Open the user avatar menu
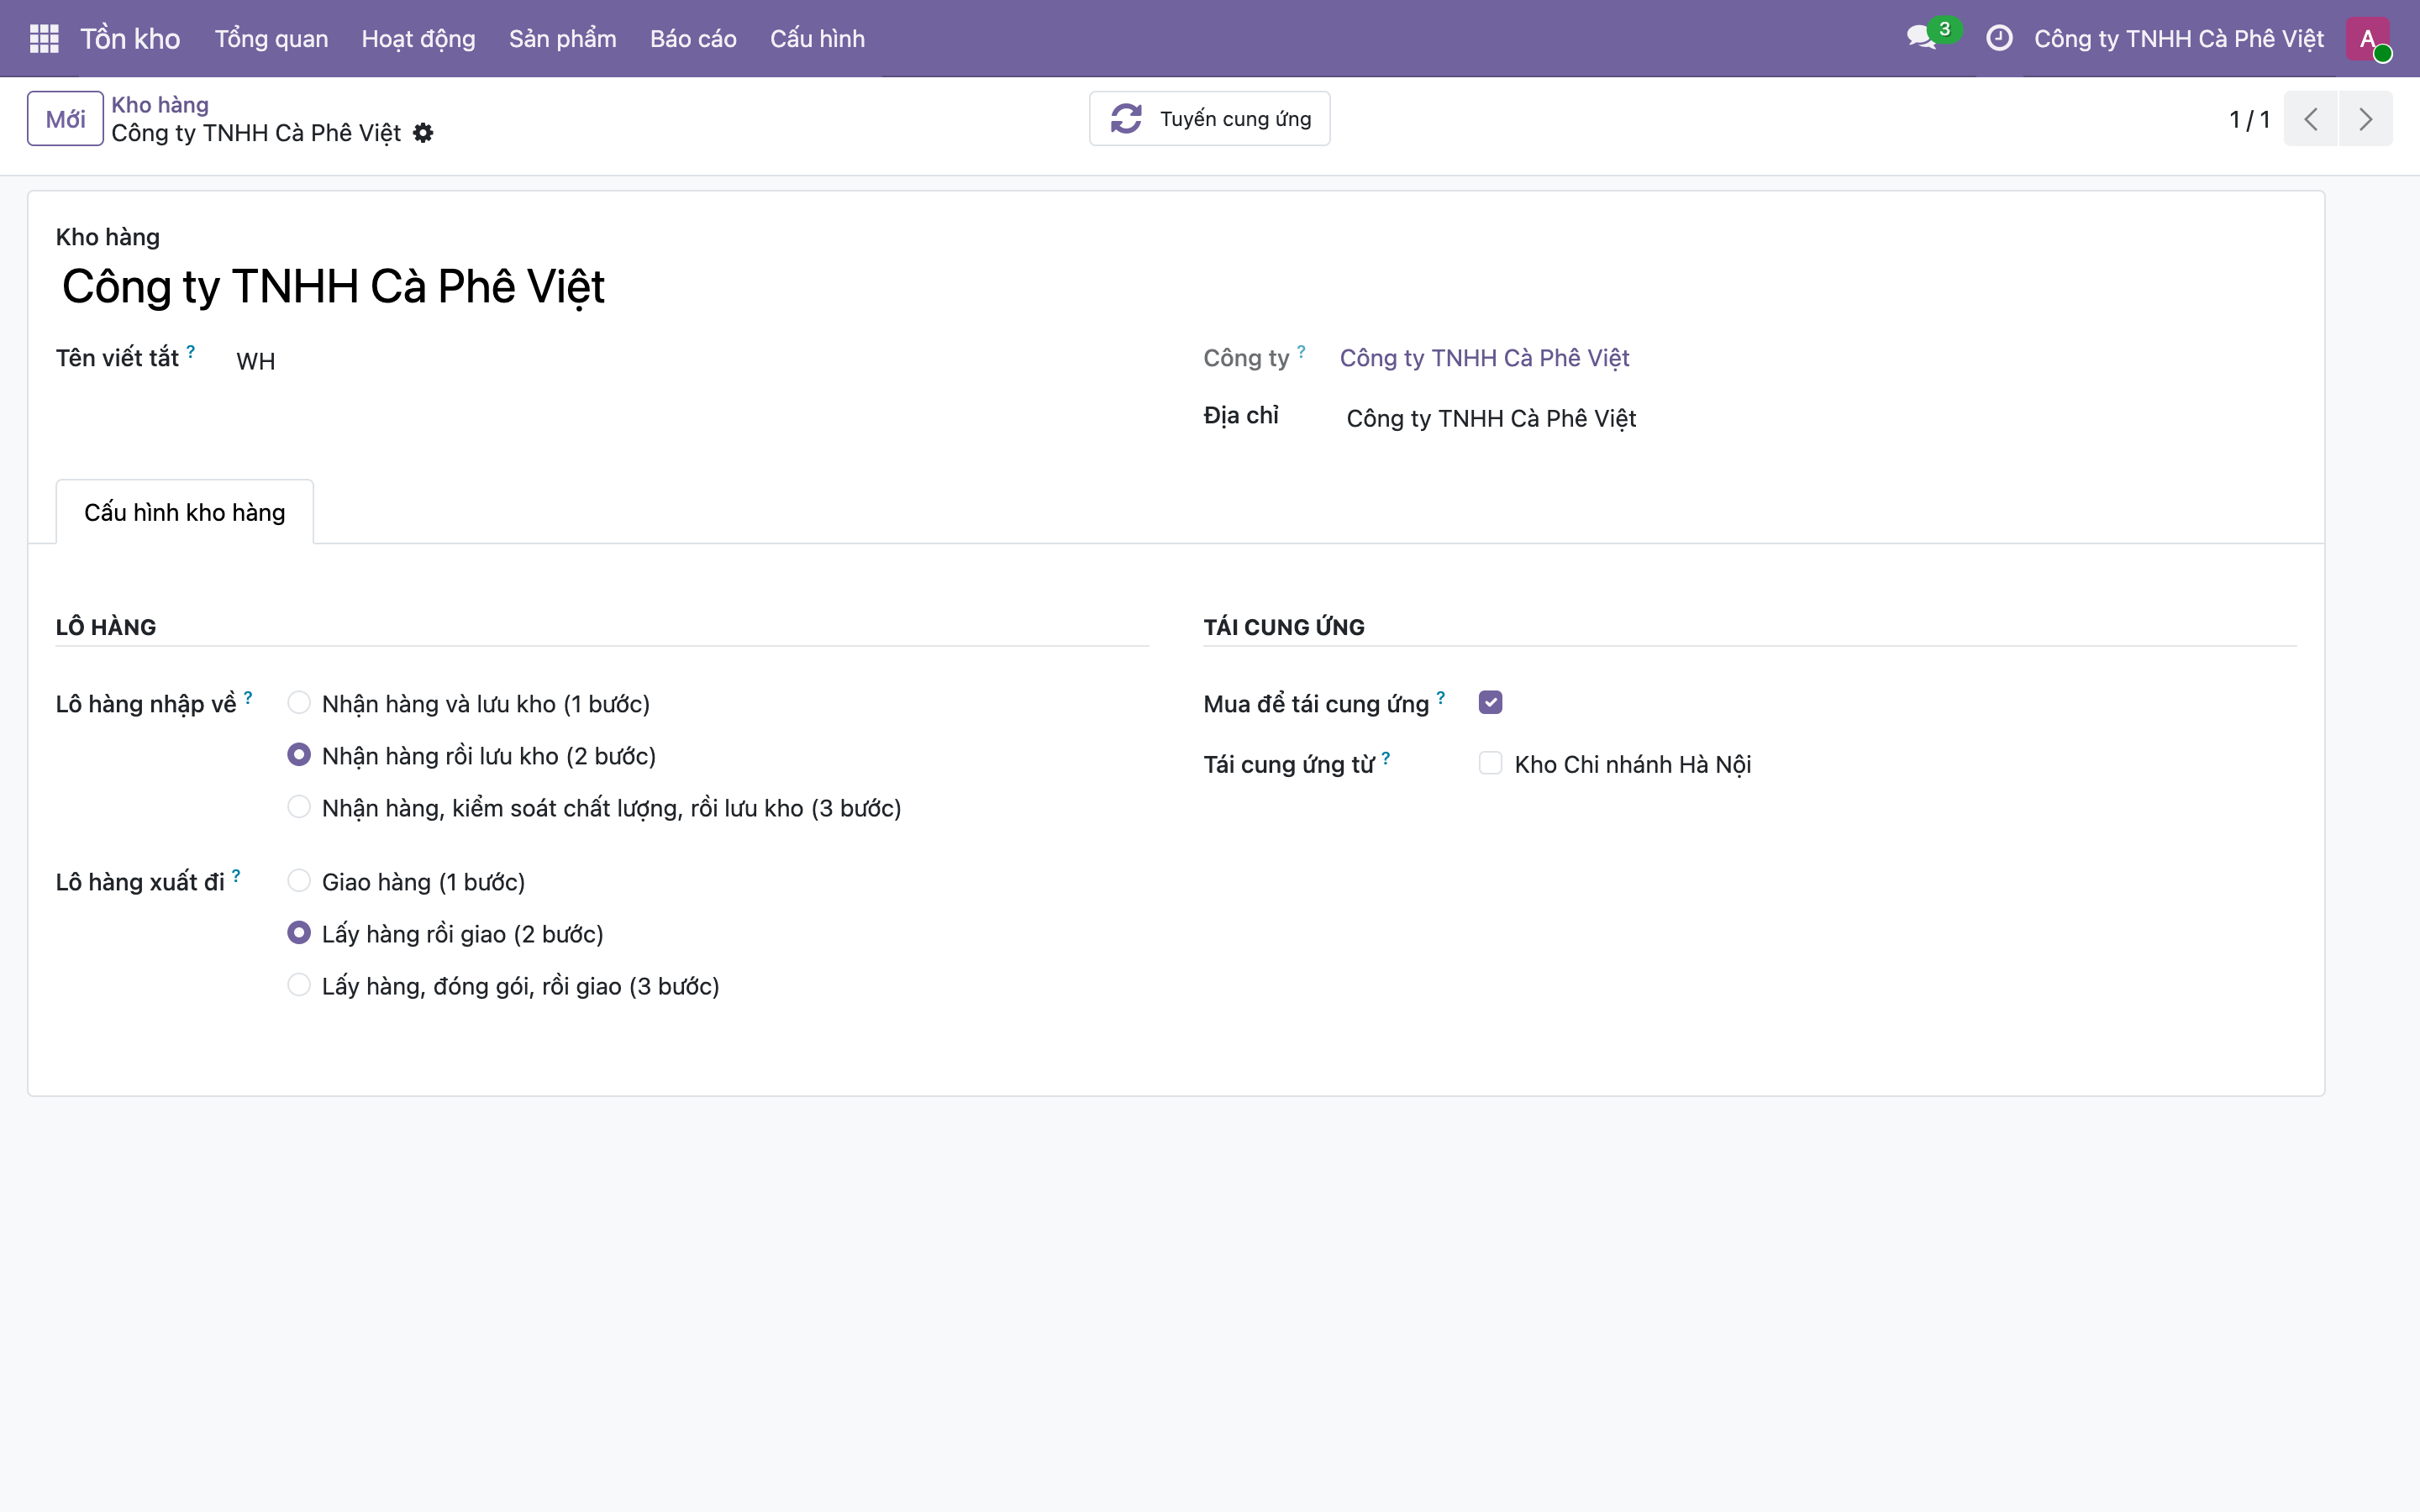The height and width of the screenshot is (1512, 2420). click(x=2368, y=39)
